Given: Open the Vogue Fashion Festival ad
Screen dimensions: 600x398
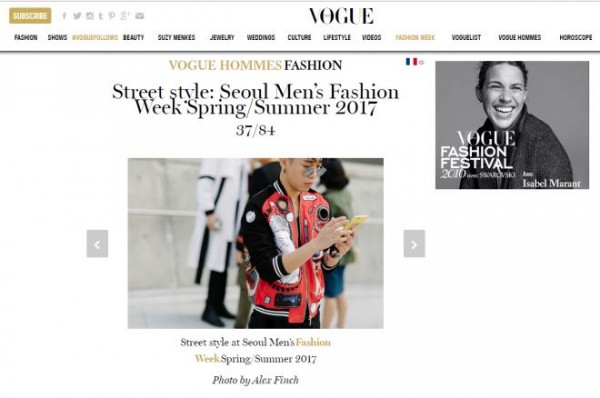Looking at the screenshot, I should tap(512, 125).
